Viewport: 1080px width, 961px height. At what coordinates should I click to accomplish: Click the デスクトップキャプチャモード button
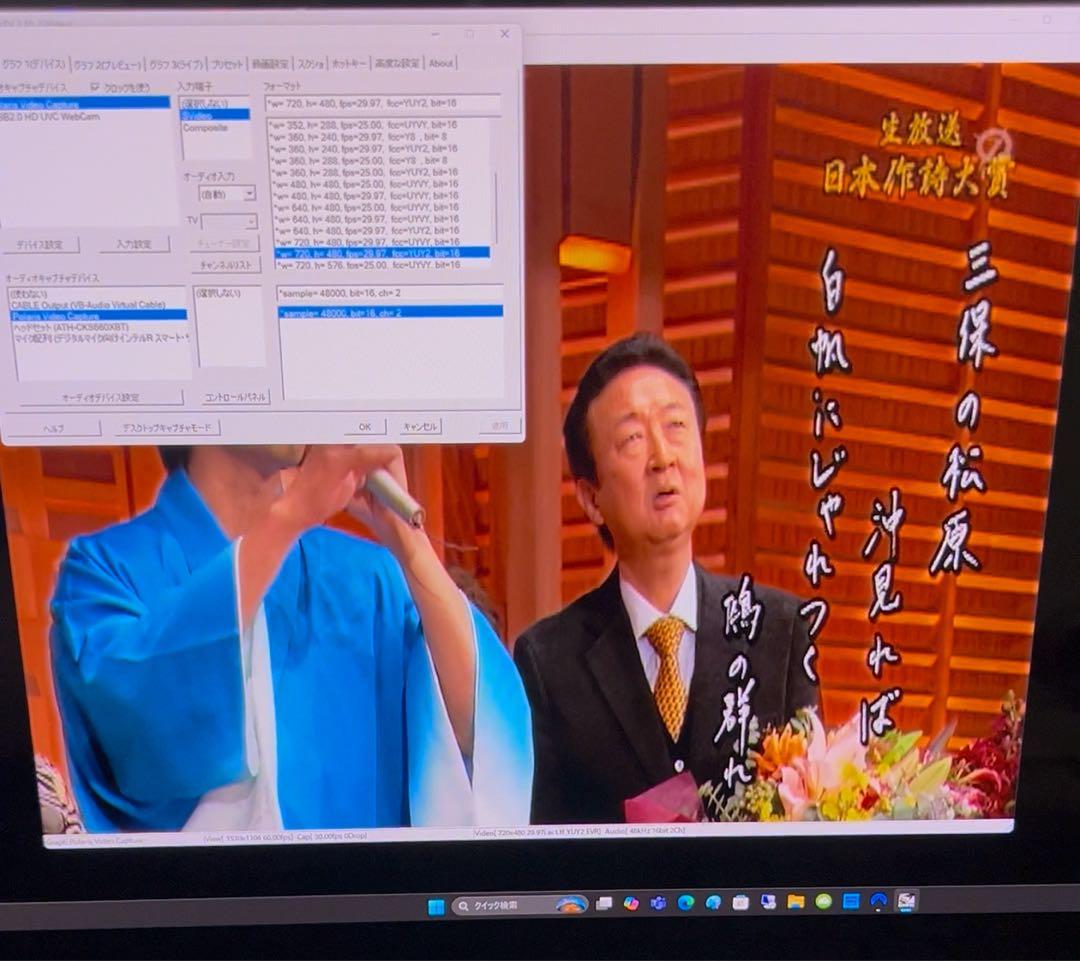(167, 428)
